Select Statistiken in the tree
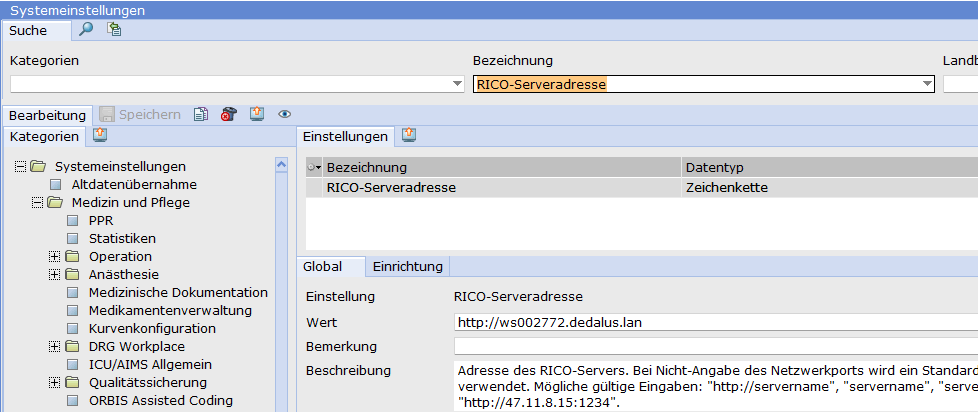This screenshot has width=979, height=412. (122, 238)
